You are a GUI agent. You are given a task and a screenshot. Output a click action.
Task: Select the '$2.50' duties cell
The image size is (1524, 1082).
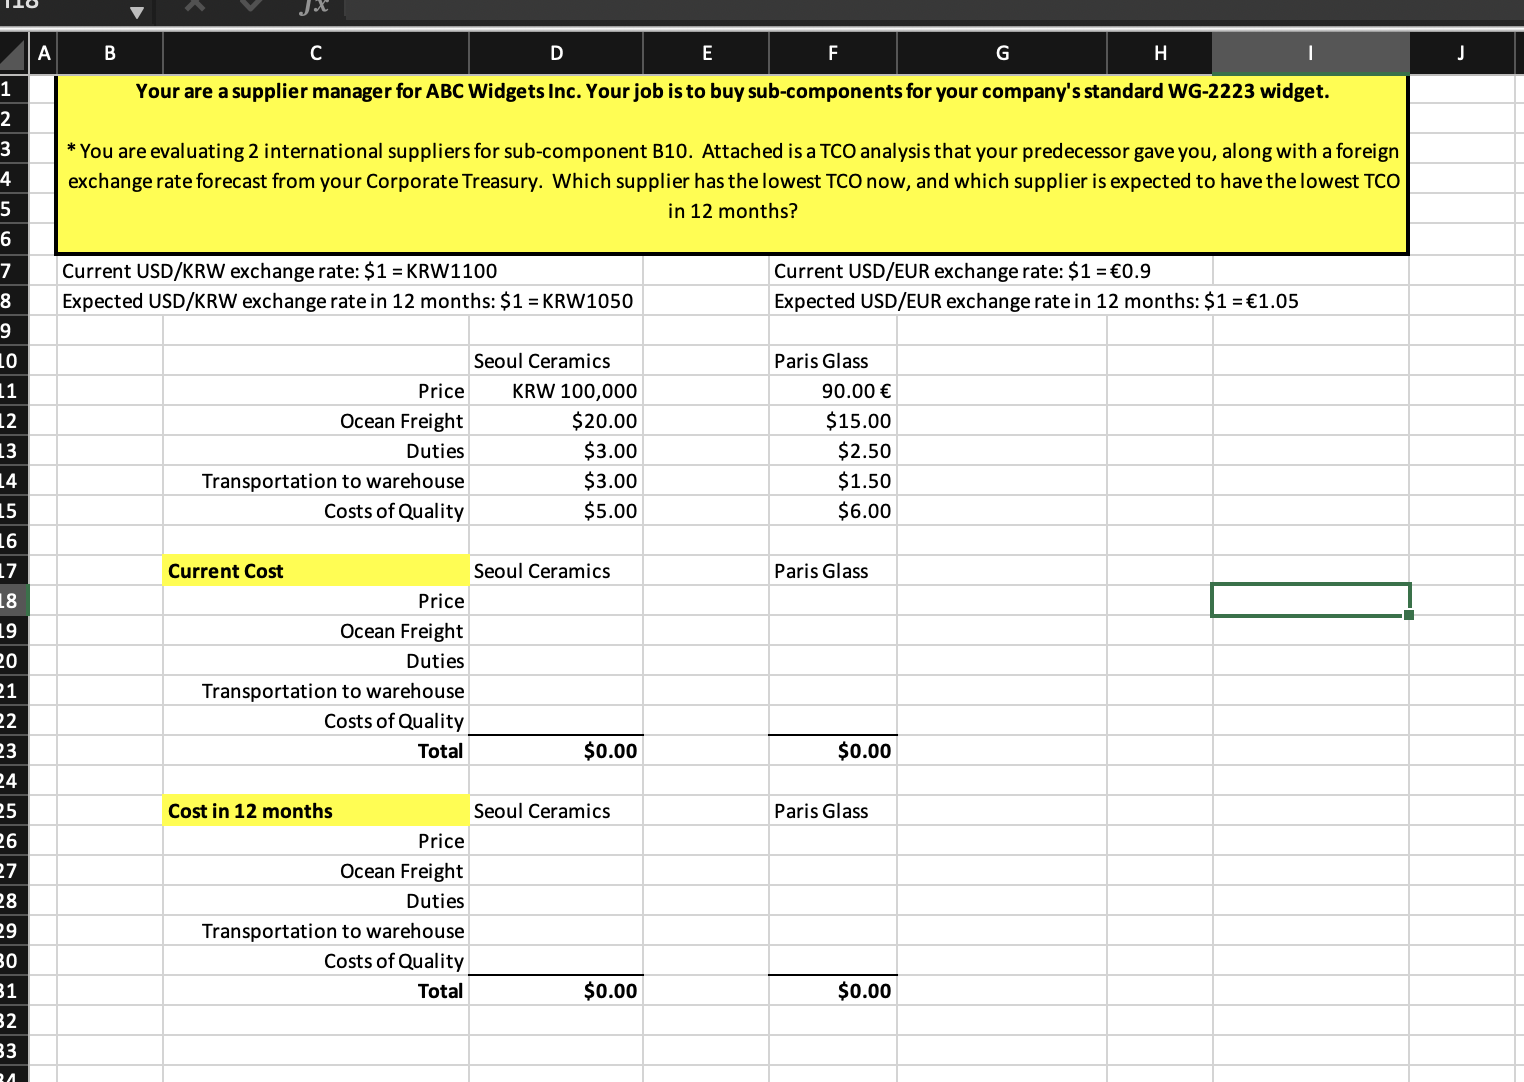pyautogui.click(x=833, y=451)
